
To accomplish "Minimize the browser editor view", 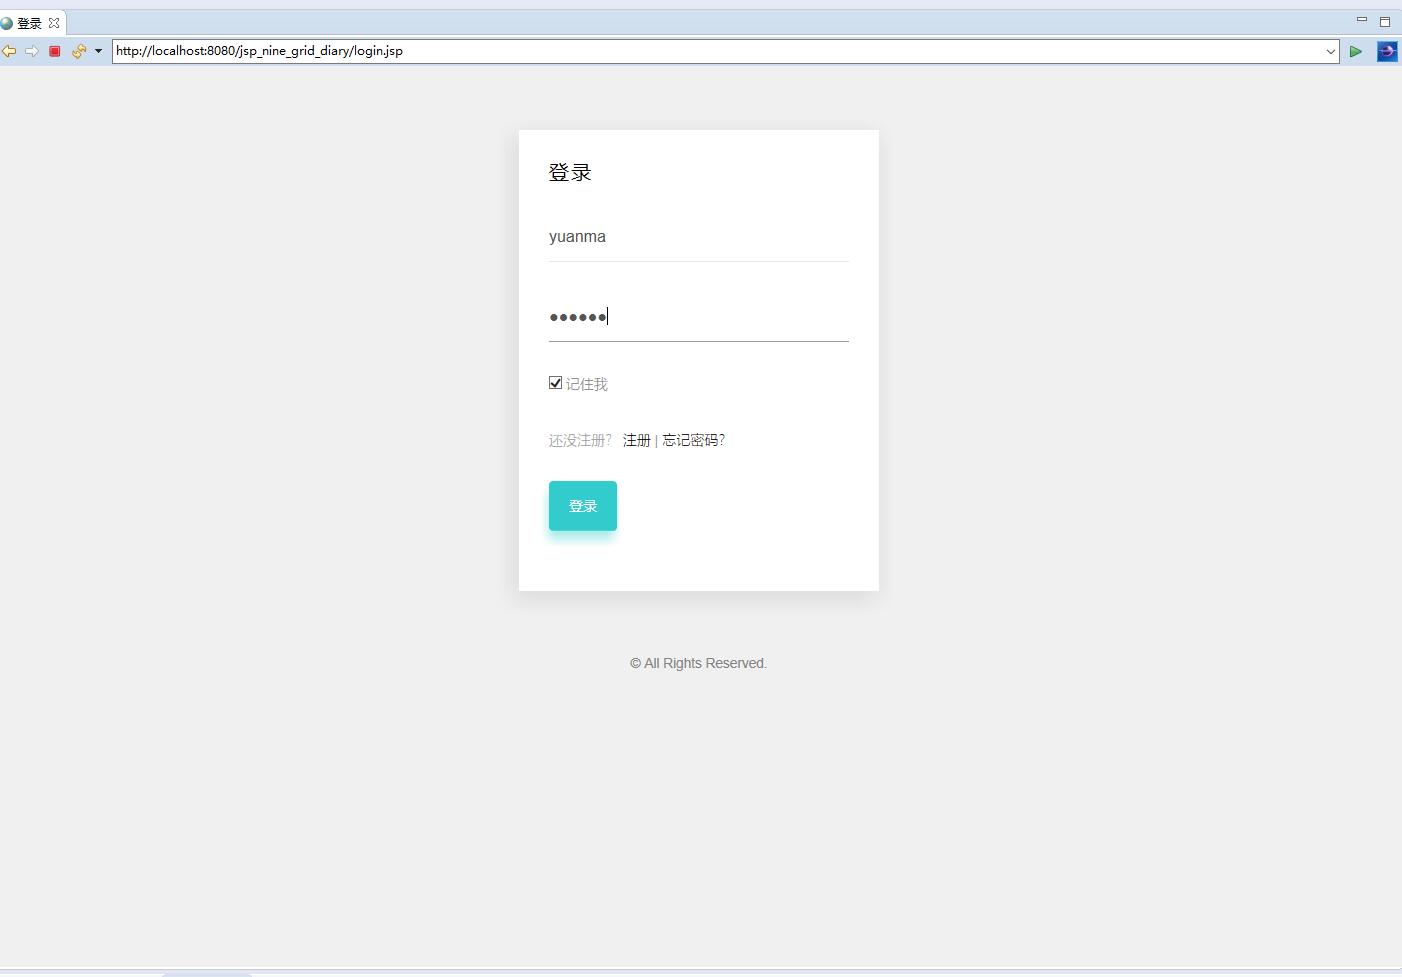I will point(1361,20).
